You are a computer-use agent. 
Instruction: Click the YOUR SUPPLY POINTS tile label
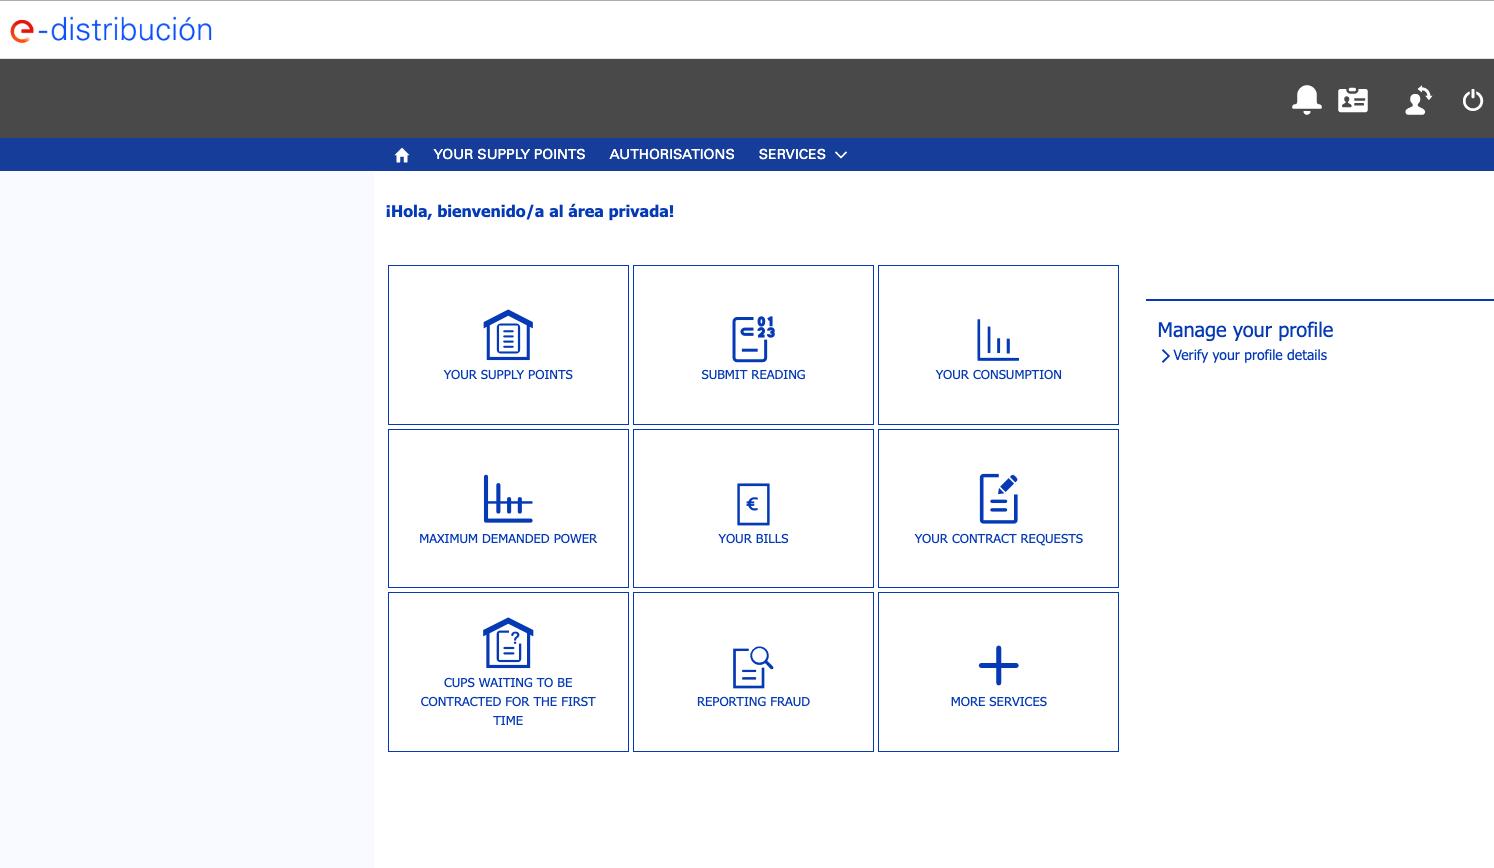(x=508, y=375)
